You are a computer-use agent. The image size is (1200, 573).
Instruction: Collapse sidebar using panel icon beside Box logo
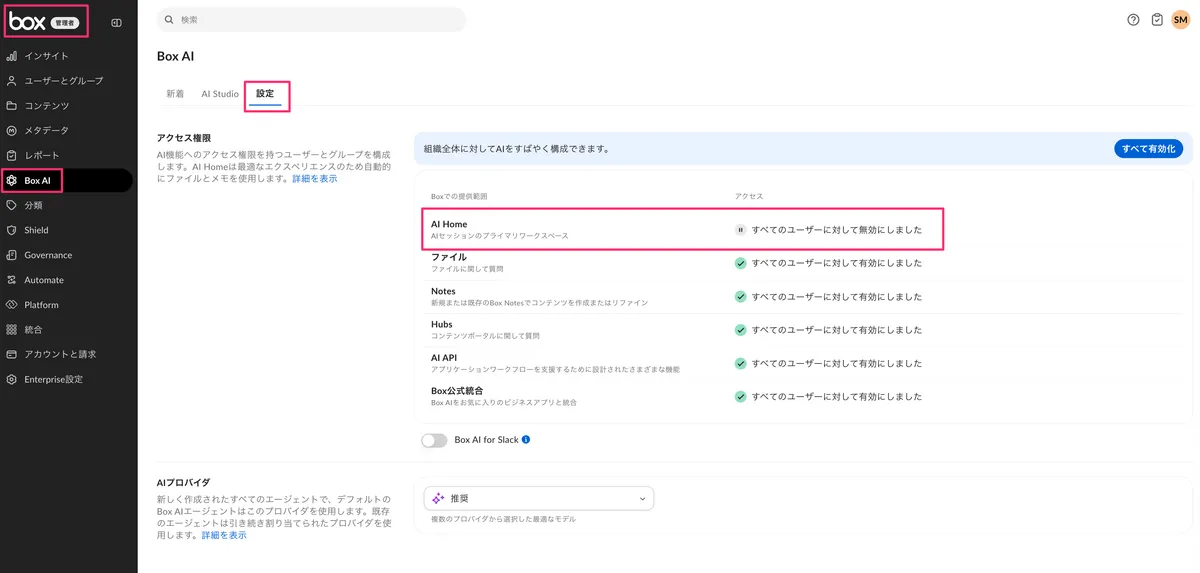[116, 22]
